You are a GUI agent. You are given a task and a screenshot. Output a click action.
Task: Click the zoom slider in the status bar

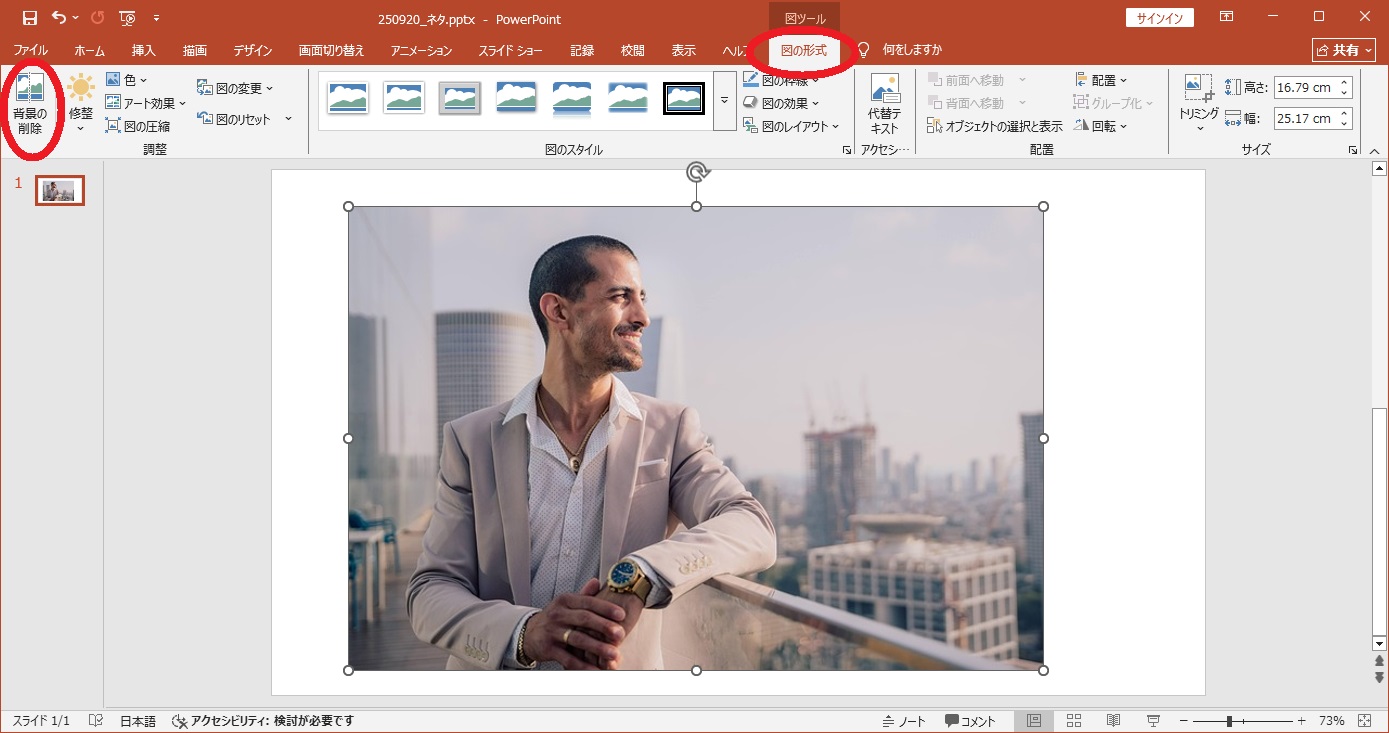1229,721
